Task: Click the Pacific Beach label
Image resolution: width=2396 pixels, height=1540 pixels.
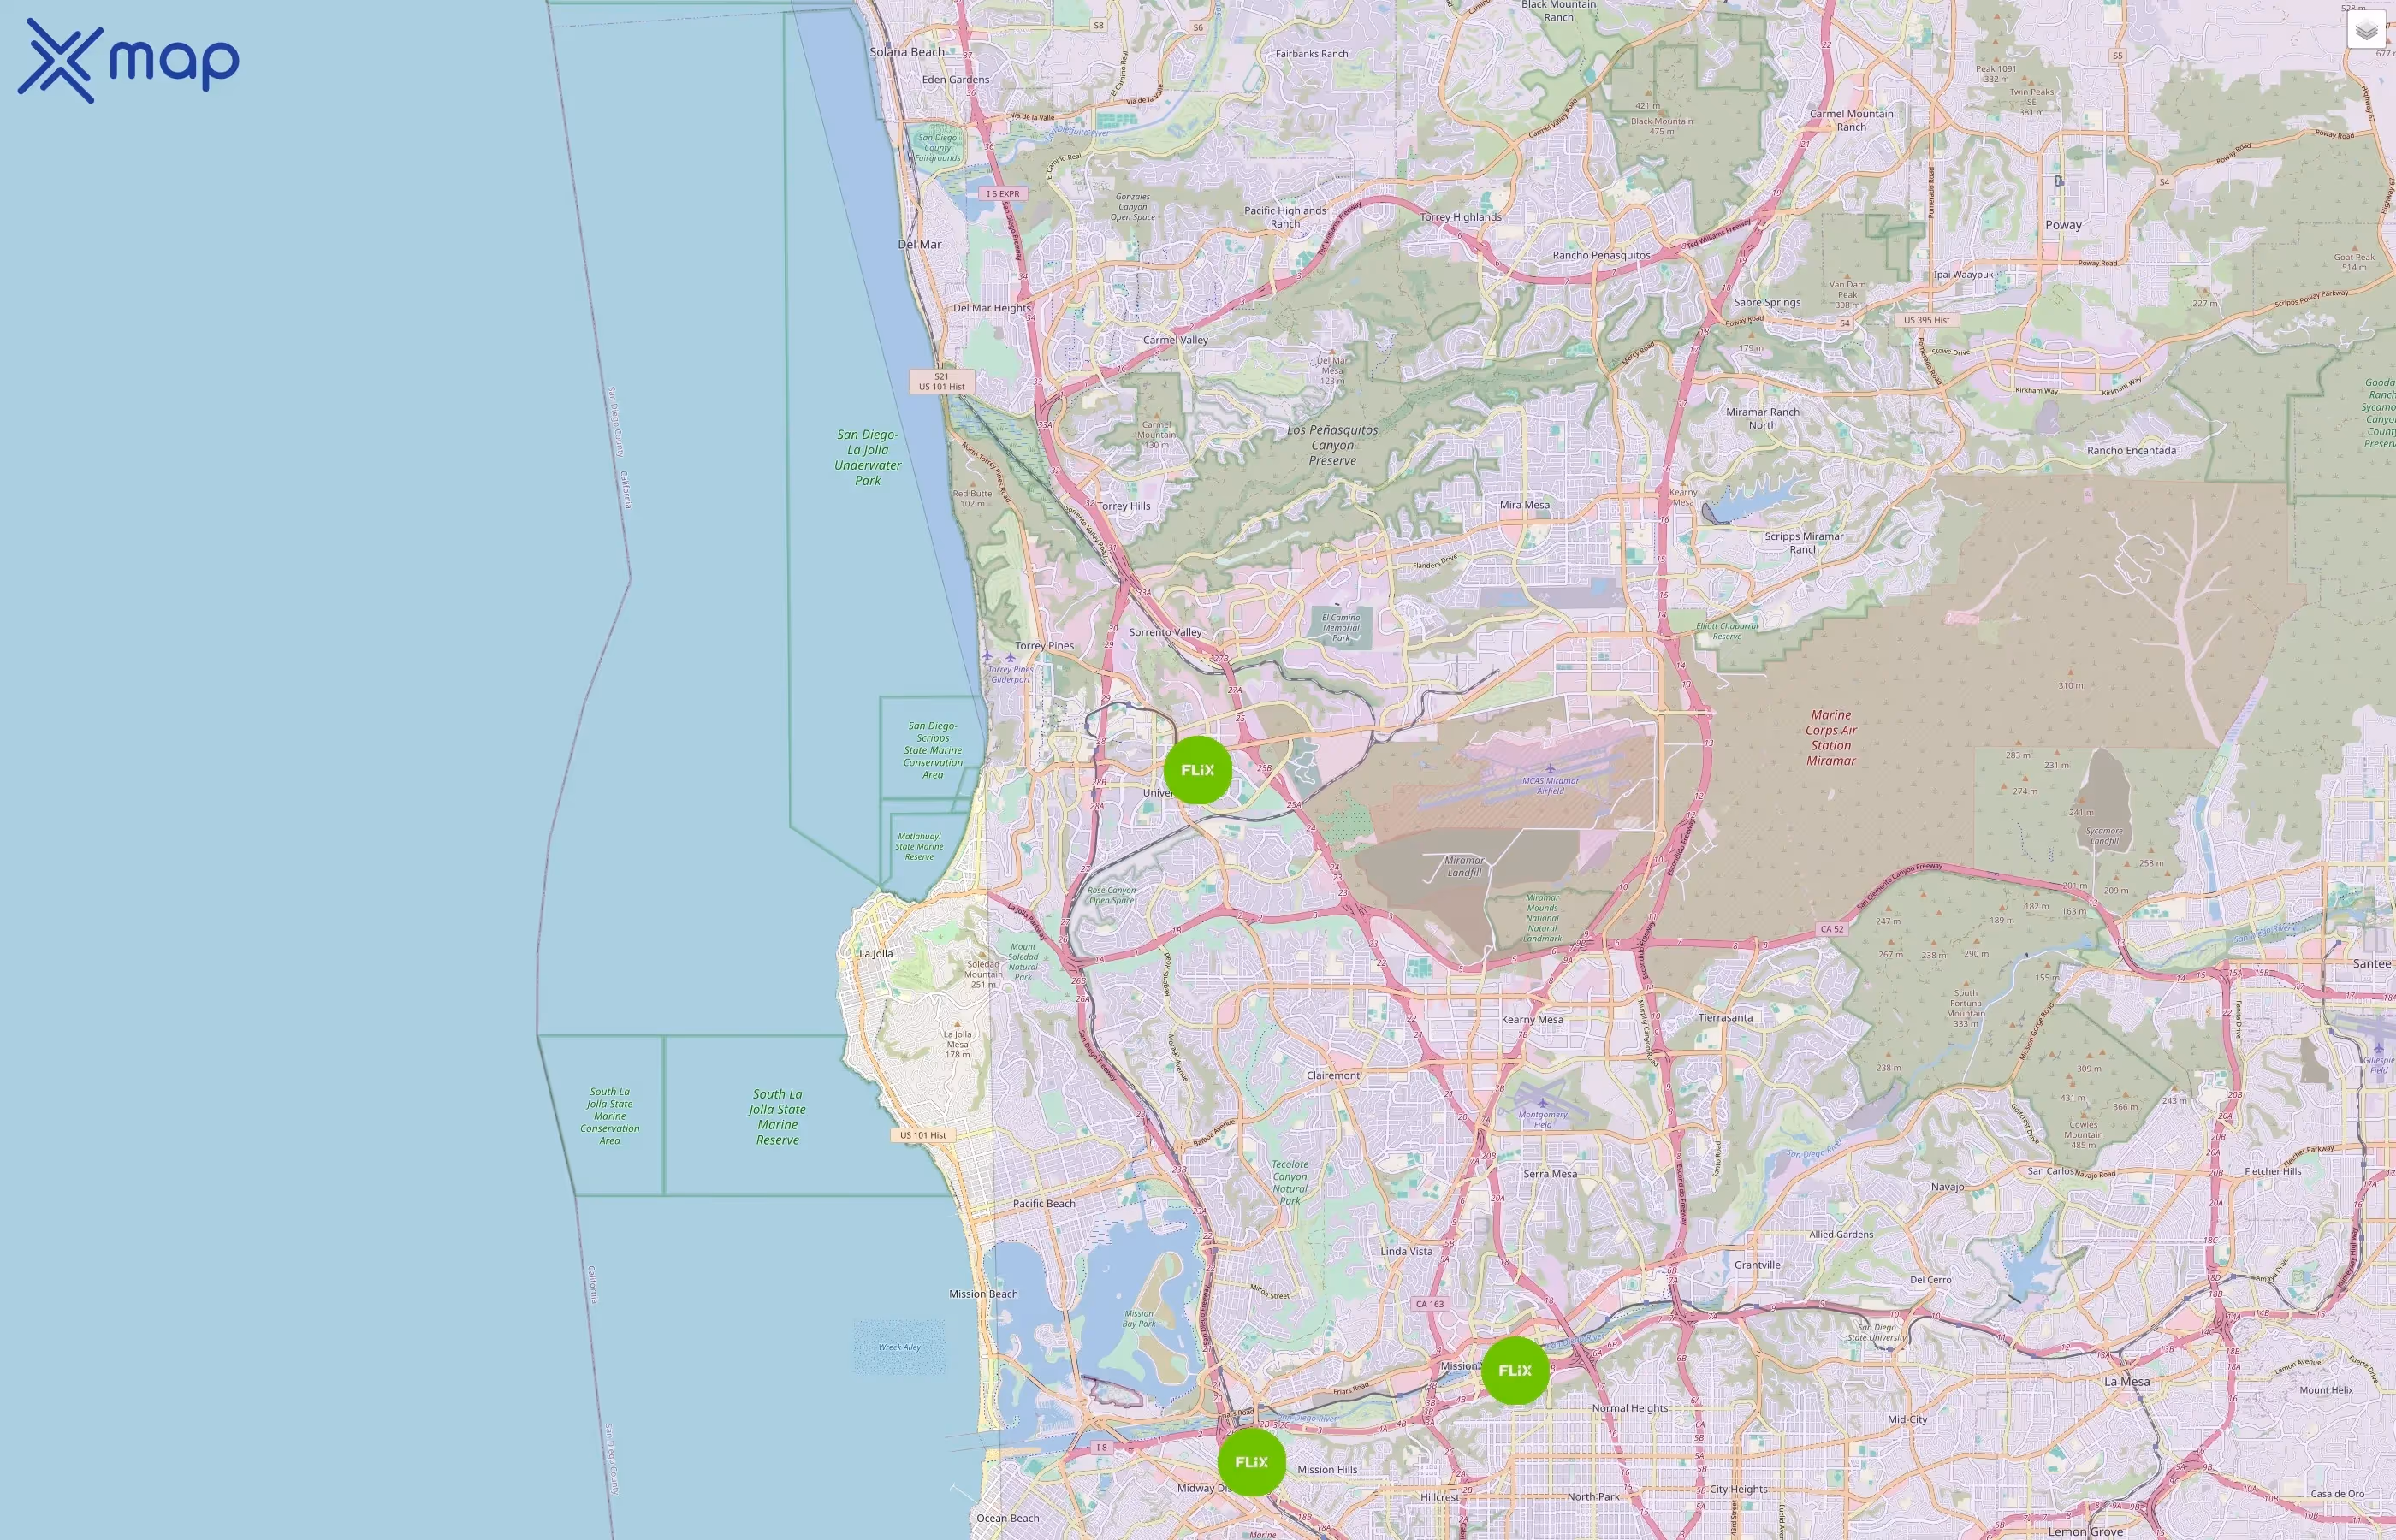Action: point(1044,1203)
